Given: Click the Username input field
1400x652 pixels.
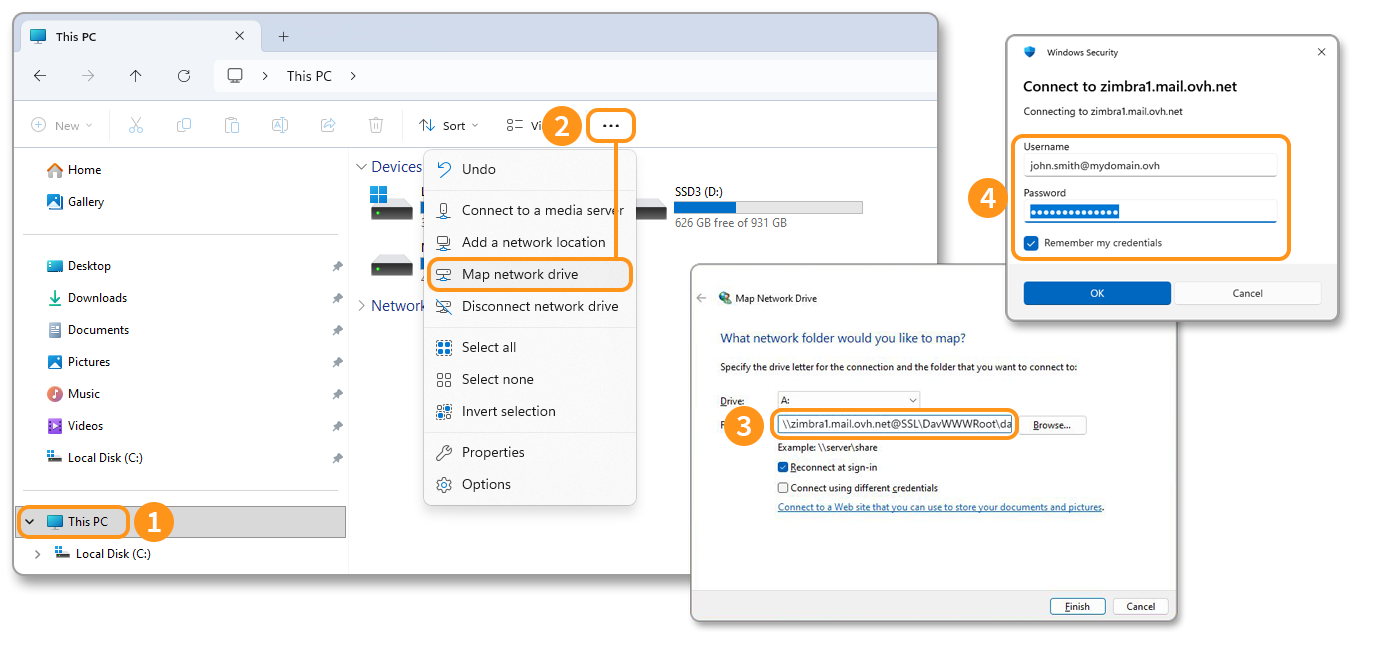Looking at the screenshot, I should [1152, 165].
